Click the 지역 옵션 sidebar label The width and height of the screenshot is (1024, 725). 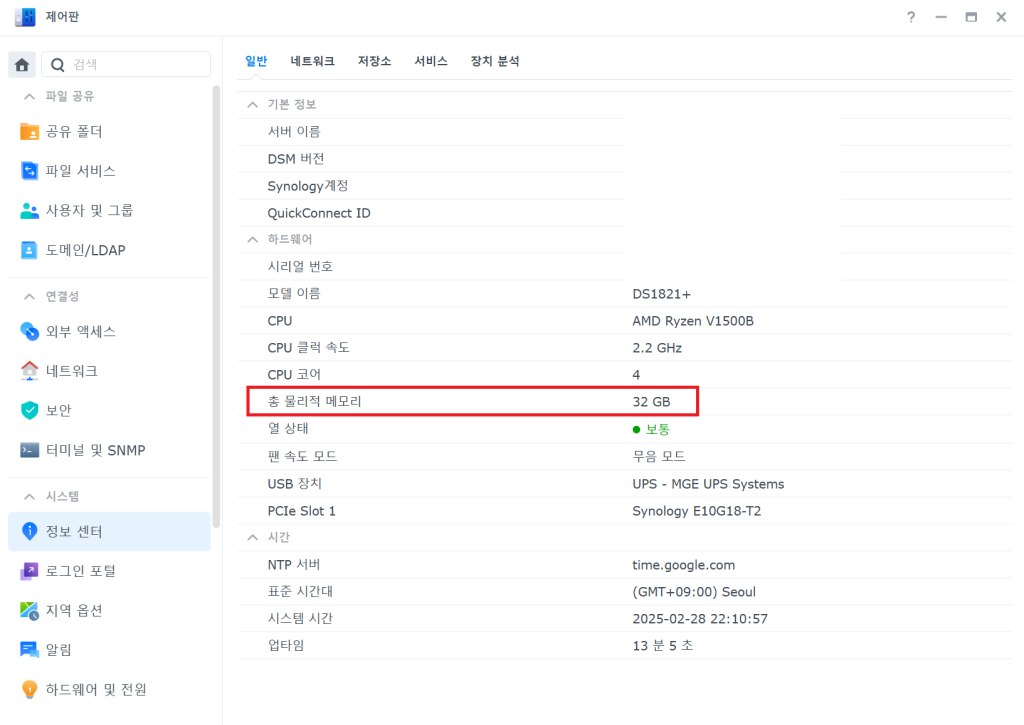(x=74, y=611)
